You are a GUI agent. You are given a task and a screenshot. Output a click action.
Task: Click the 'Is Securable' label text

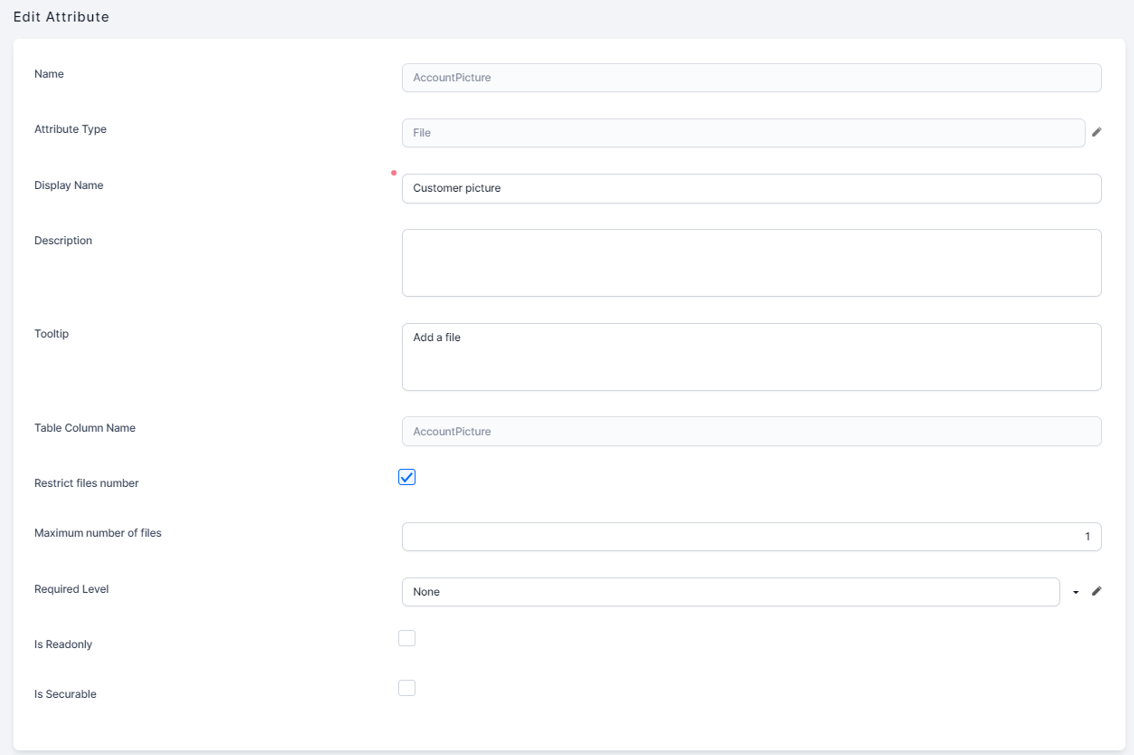(x=65, y=694)
